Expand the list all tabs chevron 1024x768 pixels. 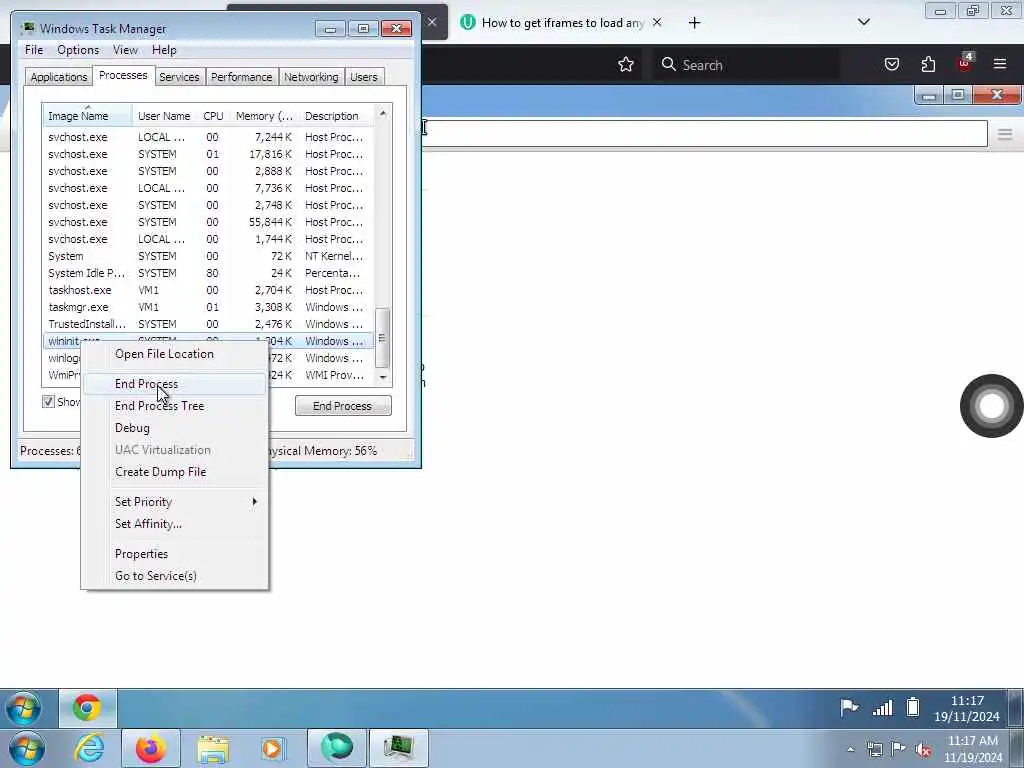pyautogui.click(x=863, y=22)
